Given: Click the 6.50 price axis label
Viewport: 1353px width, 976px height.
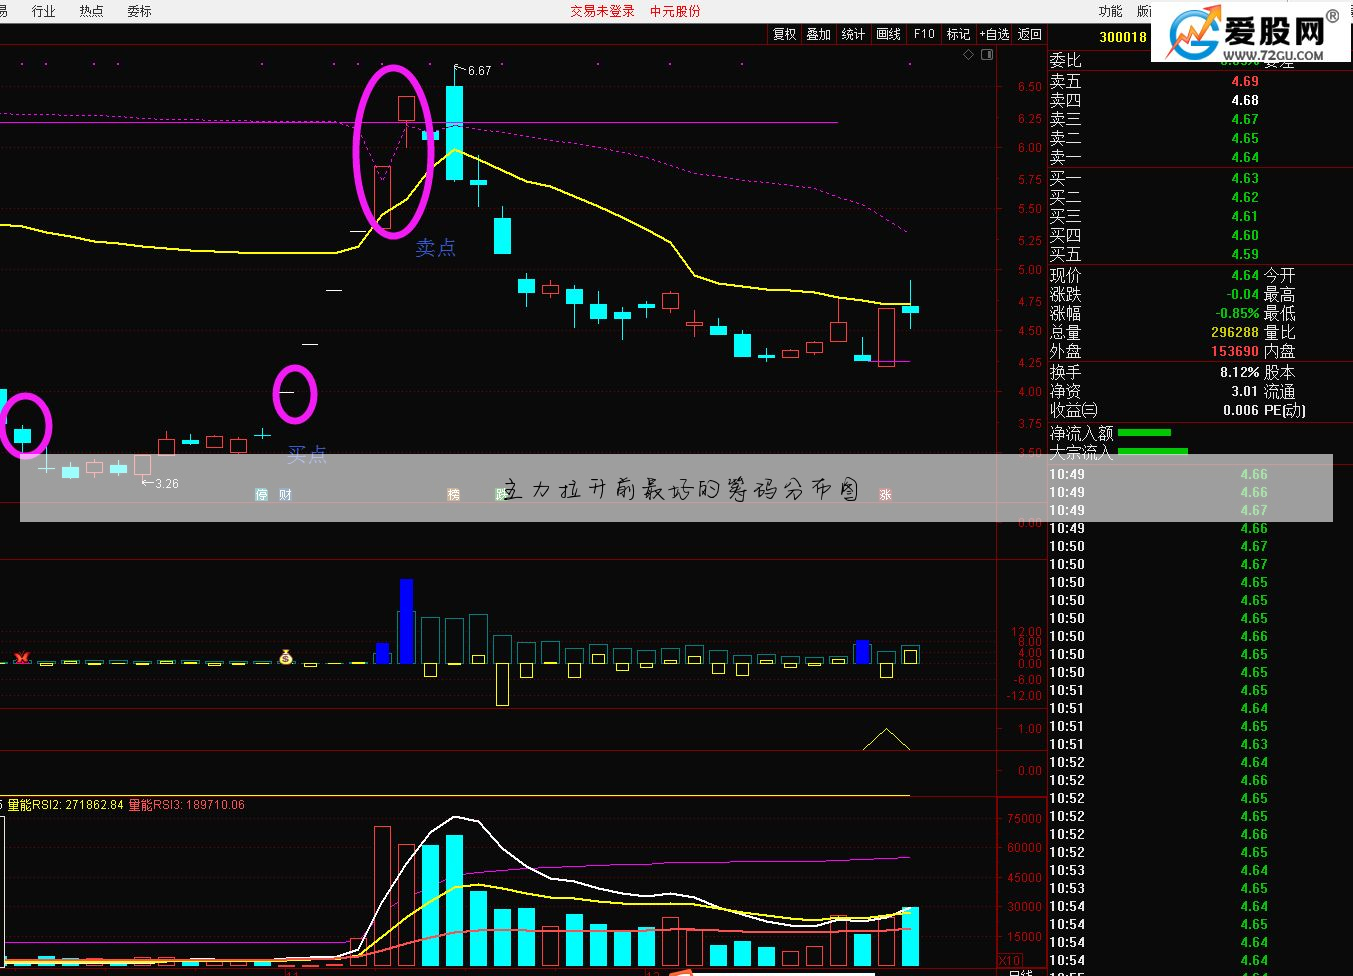Looking at the screenshot, I should coord(1030,87).
